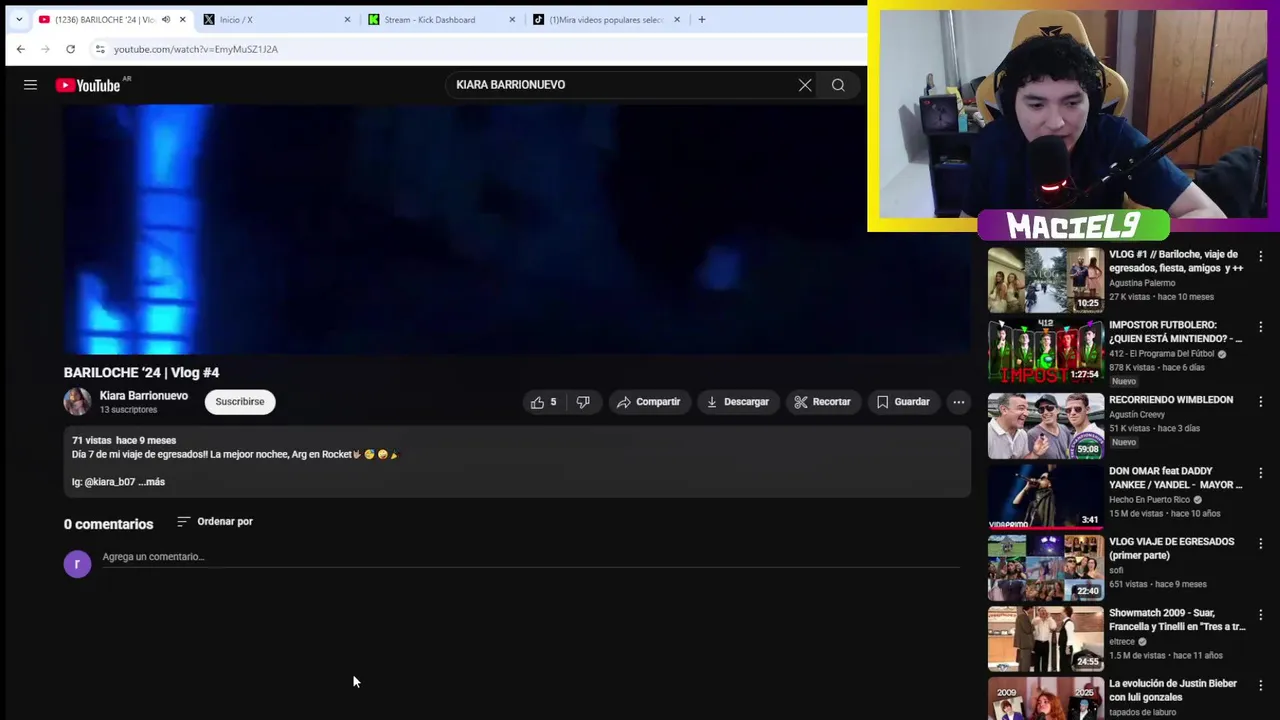
Task: Click '412 - El Programa Del Fútbol' channel
Action: (x=1162, y=354)
